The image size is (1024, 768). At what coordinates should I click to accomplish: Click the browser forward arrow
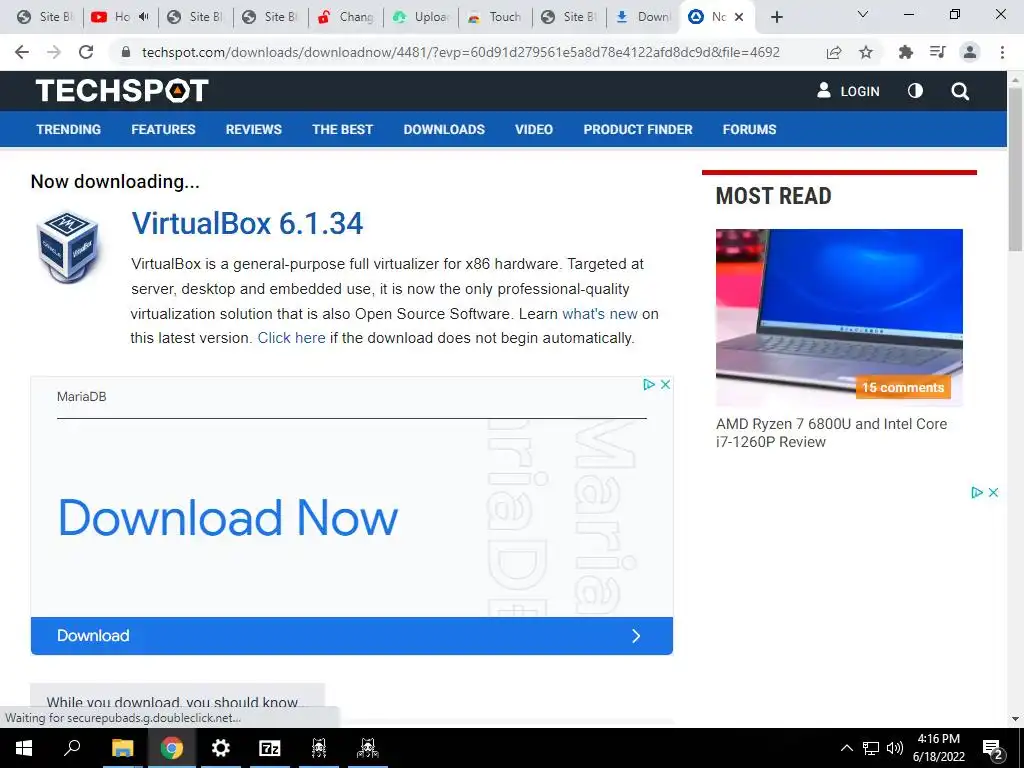(54, 52)
